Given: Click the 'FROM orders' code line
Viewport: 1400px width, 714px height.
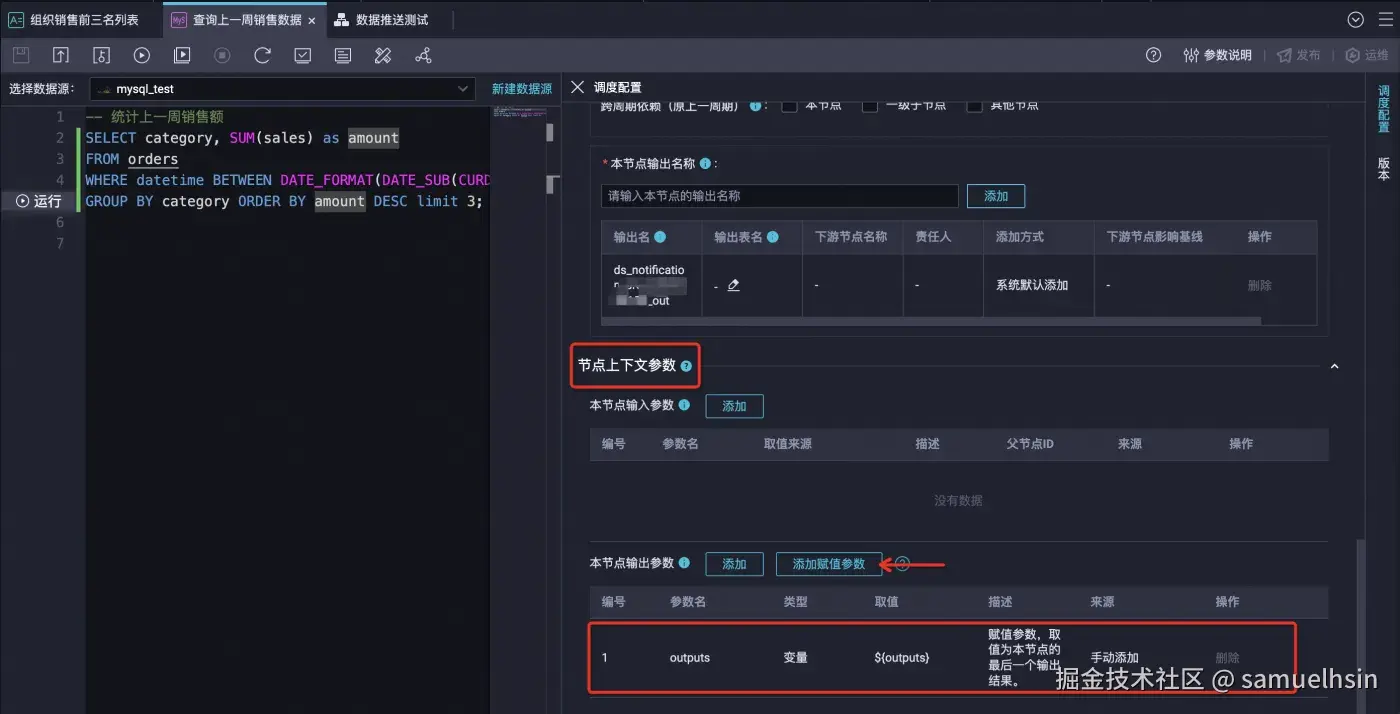Looking at the screenshot, I should click(132, 159).
